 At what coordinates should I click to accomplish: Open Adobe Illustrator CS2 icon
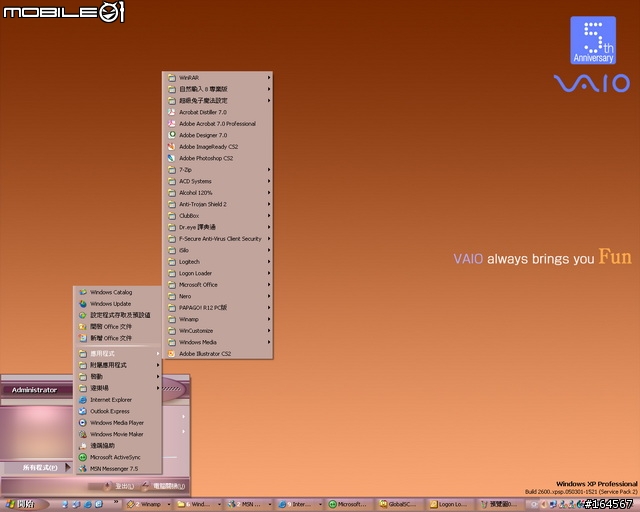point(172,354)
